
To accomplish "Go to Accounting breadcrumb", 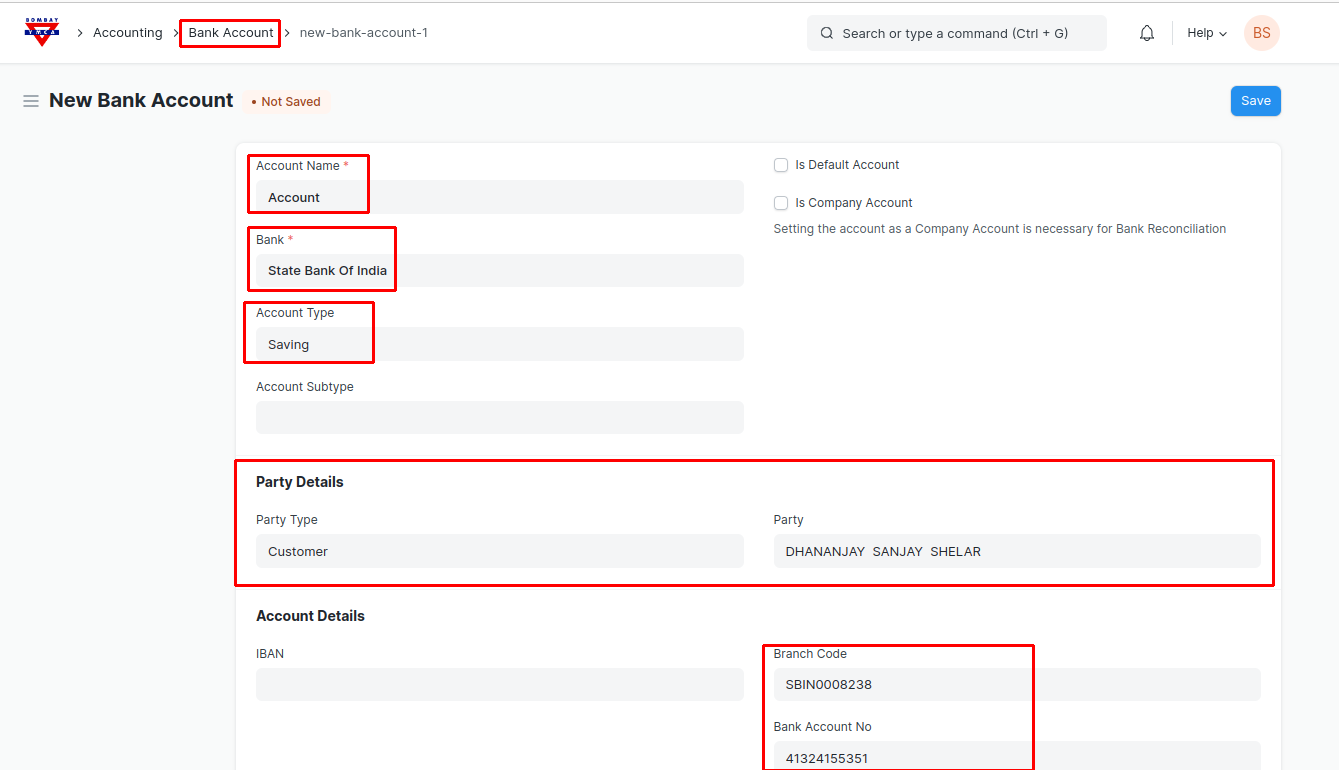I will click(x=127, y=33).
